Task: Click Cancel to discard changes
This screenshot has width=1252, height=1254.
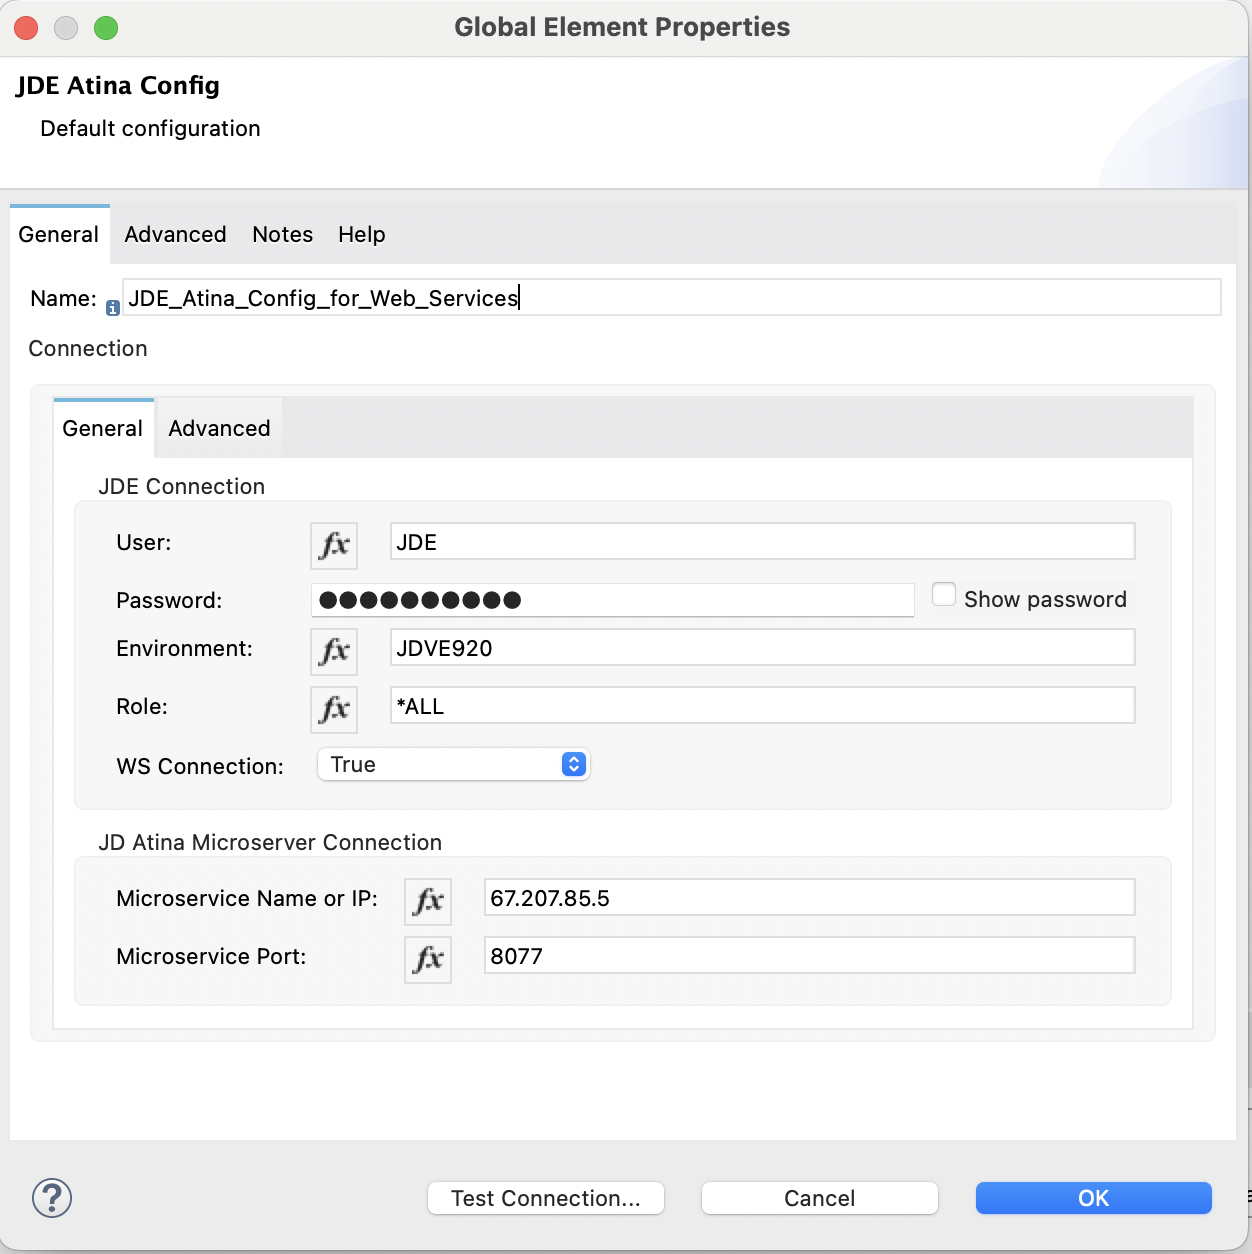Action: pos(819,1198)
